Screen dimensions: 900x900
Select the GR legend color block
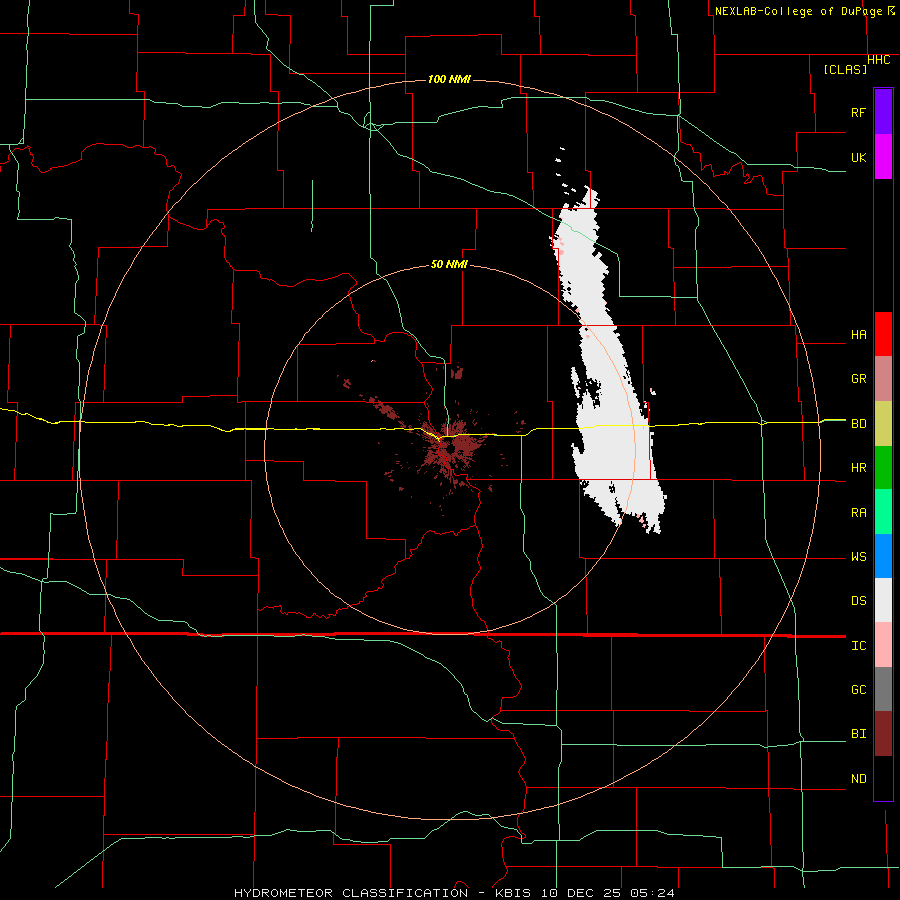pos(883,379)
